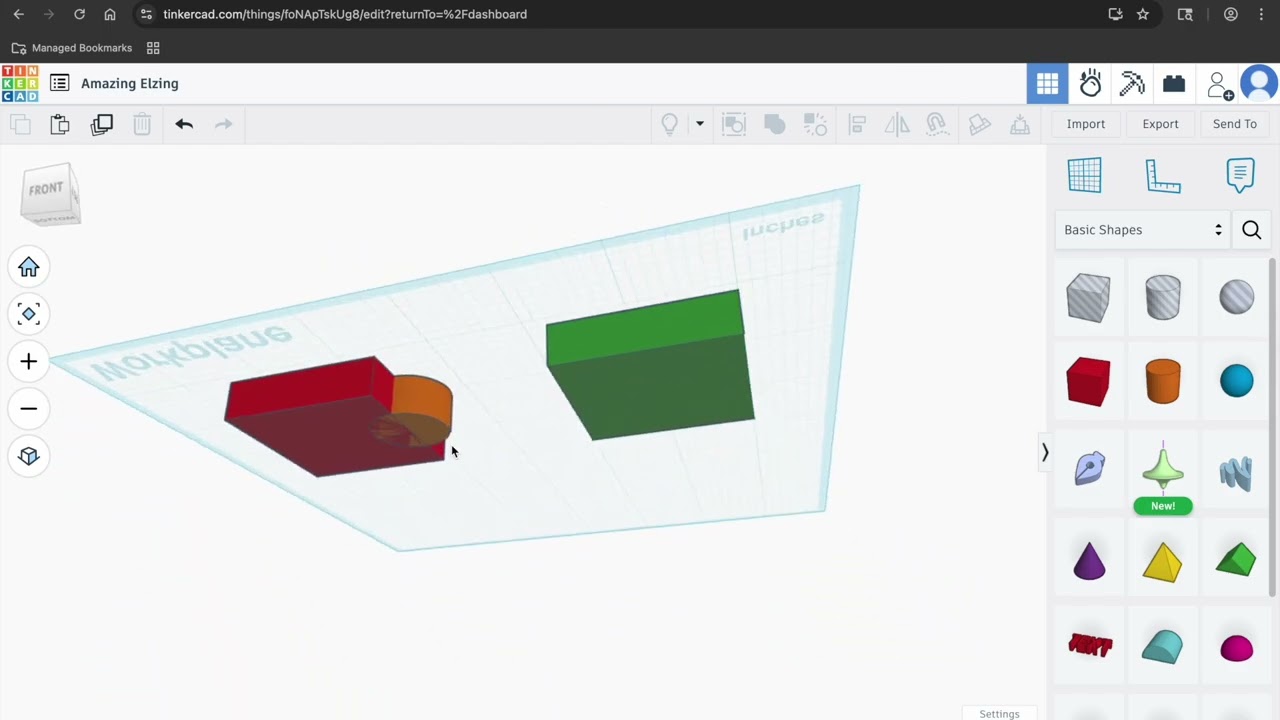Undo the last action
1280x720 pixels.
pos(184,124)
